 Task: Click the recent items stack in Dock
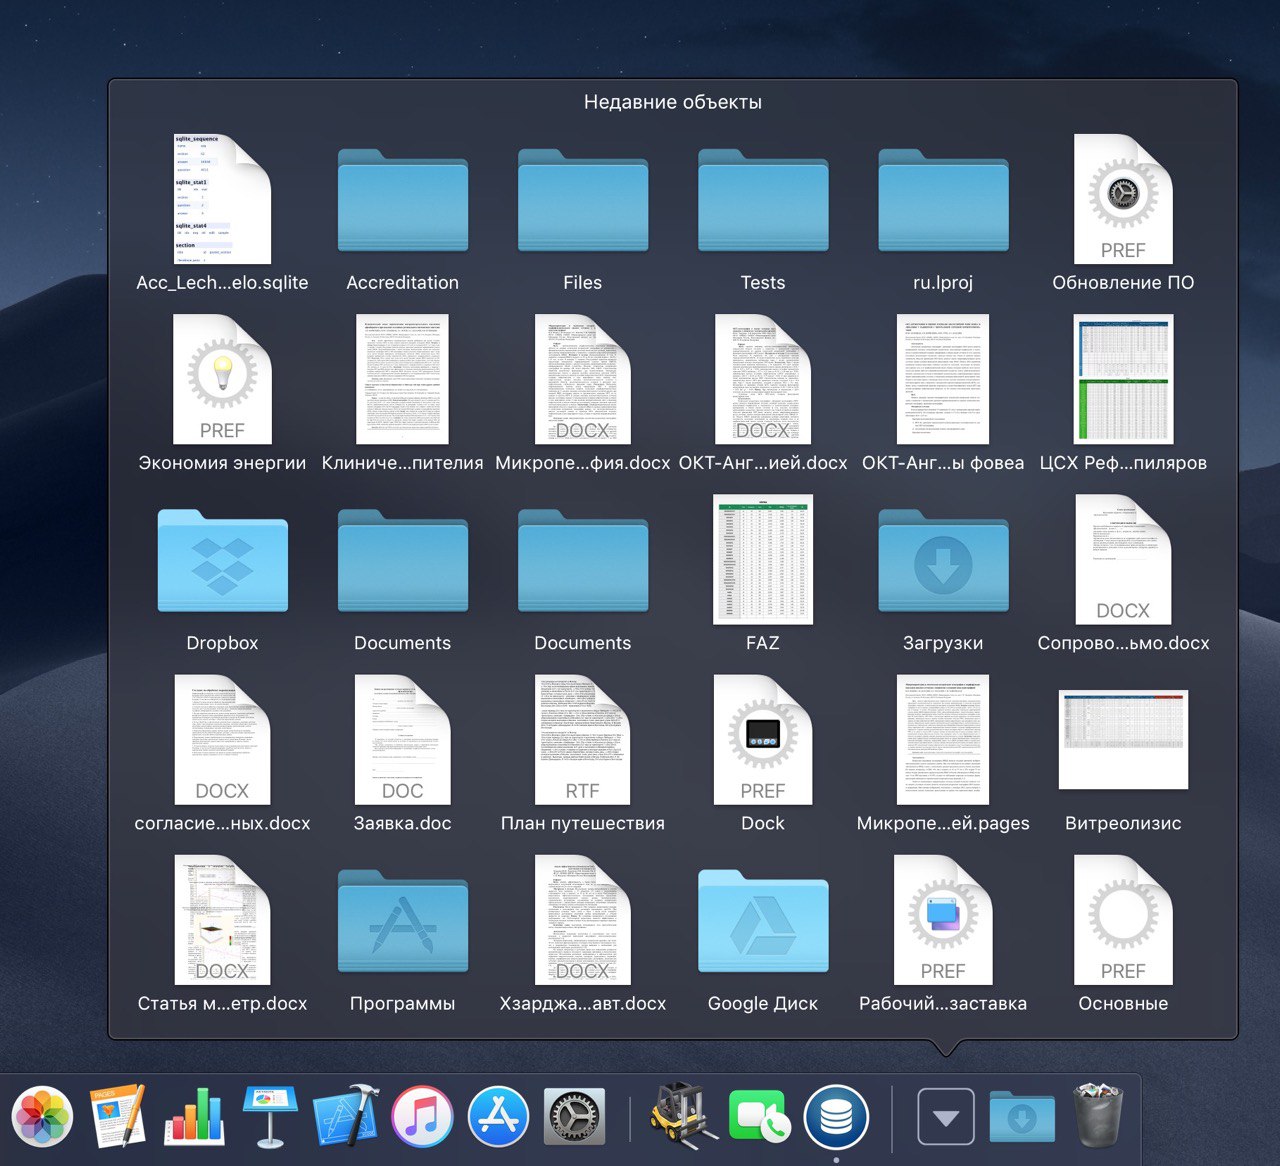click(946, 1116)
